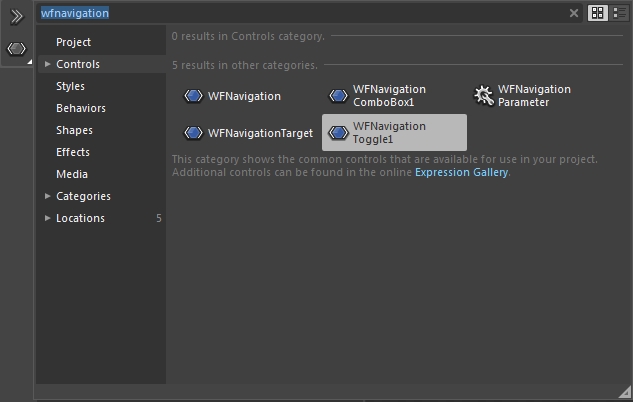The height and width of the screenshot is (402, 633).
Task: Select the Project category
Action: click(73, 42)
